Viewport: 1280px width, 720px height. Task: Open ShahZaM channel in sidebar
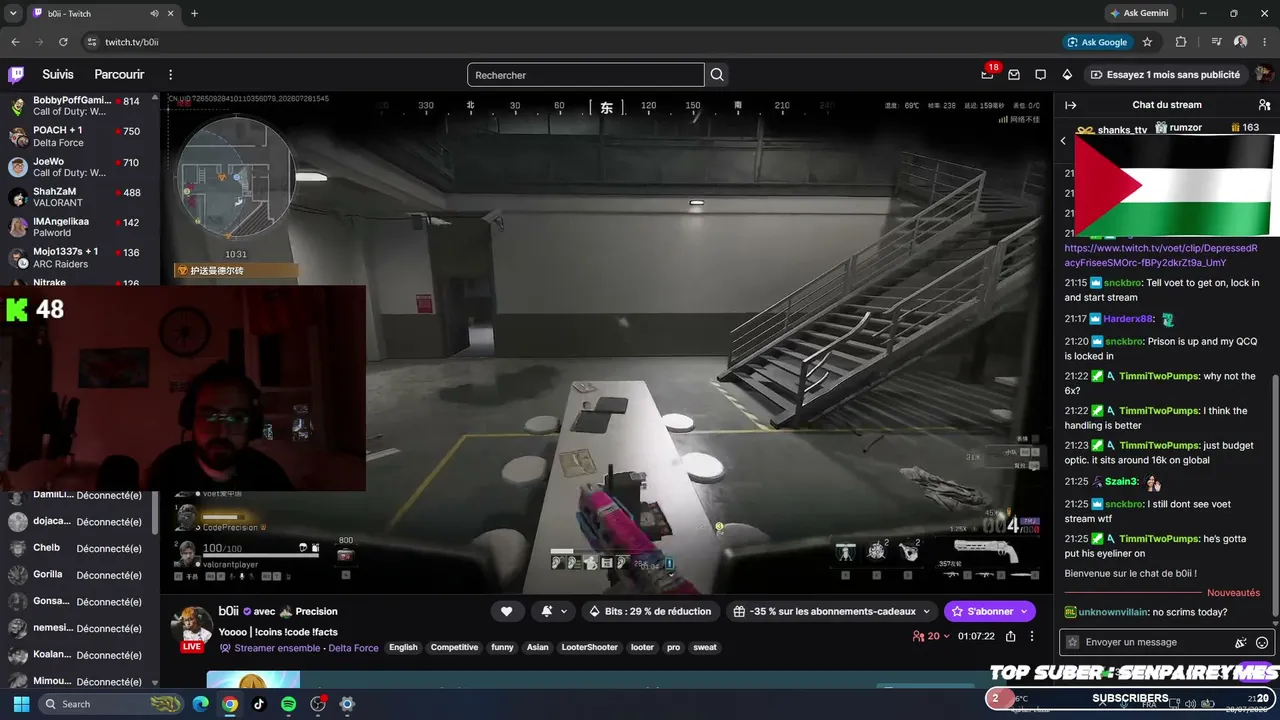76,197
